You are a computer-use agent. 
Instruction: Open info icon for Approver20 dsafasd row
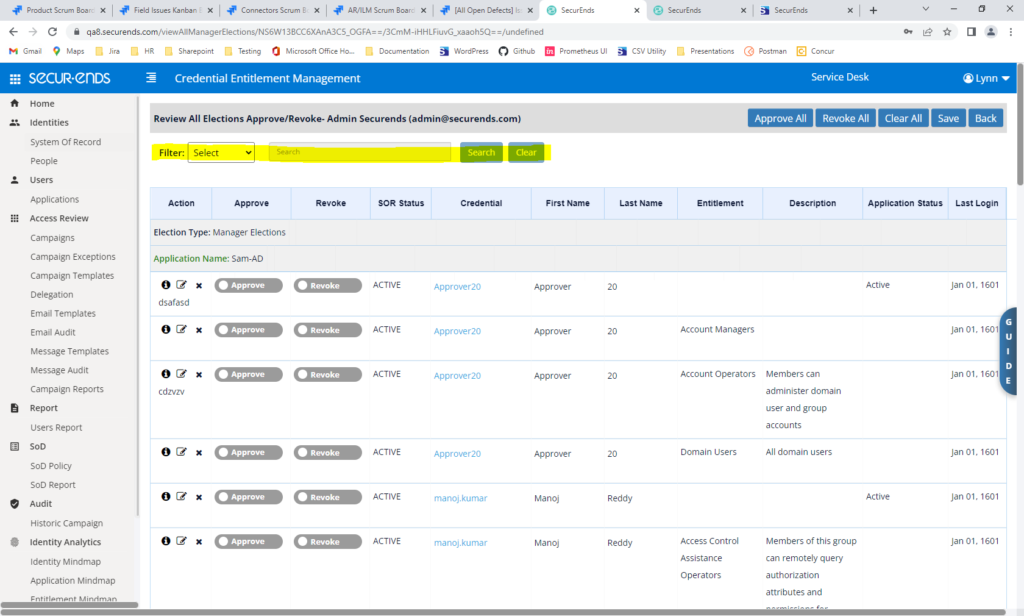tap(166, 285)
